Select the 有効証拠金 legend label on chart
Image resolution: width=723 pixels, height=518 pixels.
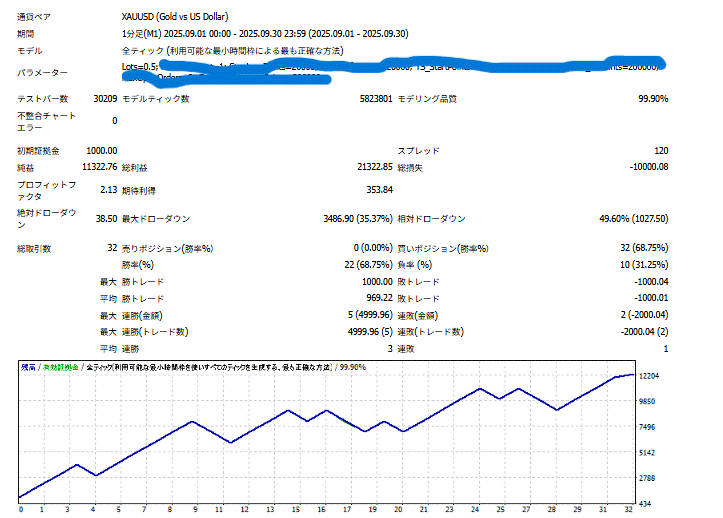[x=60, y=367]
